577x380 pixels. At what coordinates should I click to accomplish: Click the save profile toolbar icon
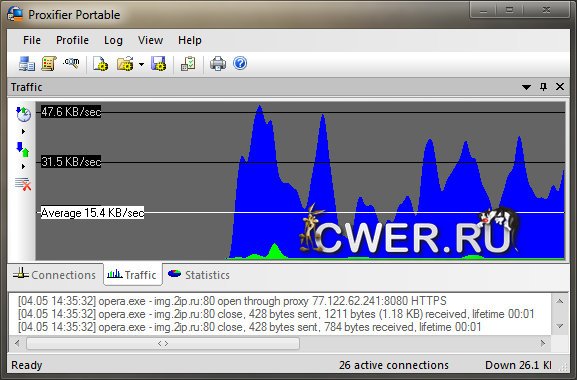[x=159, y=64]
